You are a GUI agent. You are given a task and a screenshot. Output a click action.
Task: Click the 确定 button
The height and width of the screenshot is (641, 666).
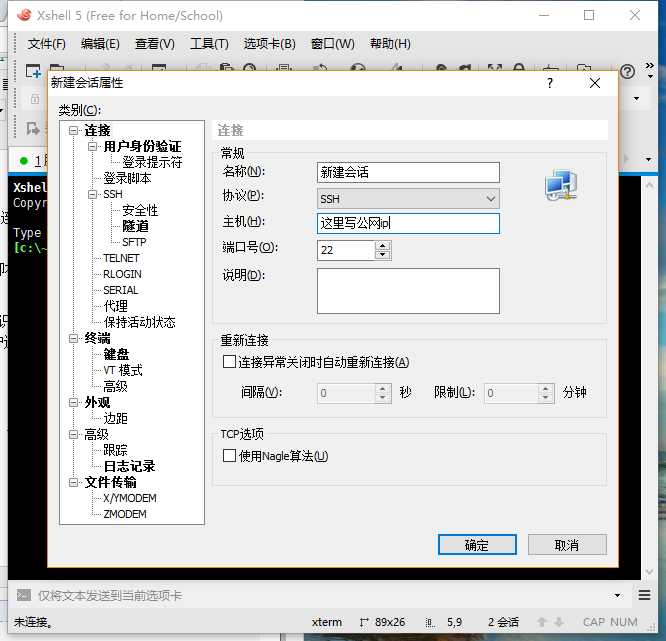click(477, 545)
